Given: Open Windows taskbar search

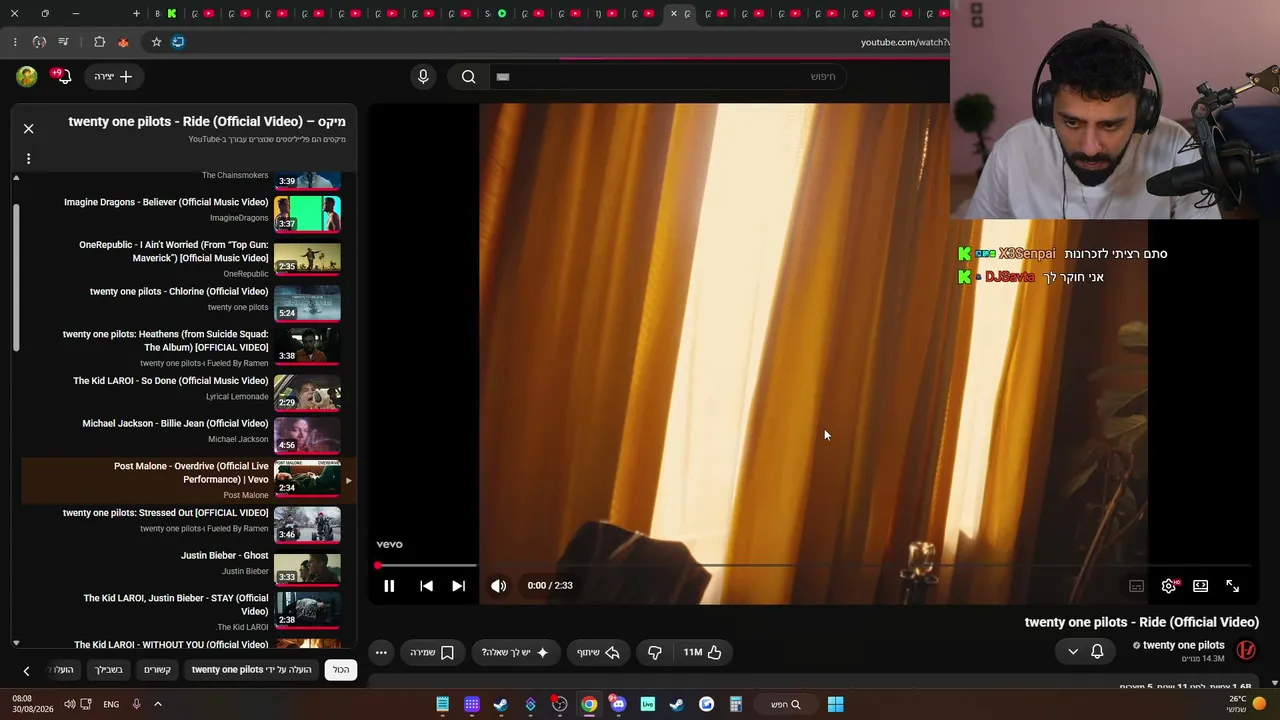Looking at the screenshot, I should (785, 704).
